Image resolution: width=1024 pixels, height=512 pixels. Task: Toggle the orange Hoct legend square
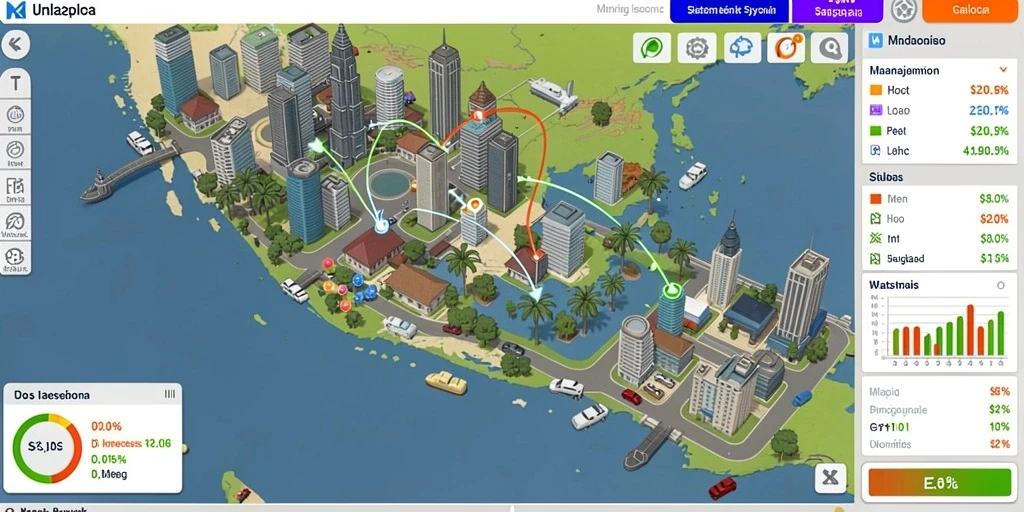coord(876,90)
